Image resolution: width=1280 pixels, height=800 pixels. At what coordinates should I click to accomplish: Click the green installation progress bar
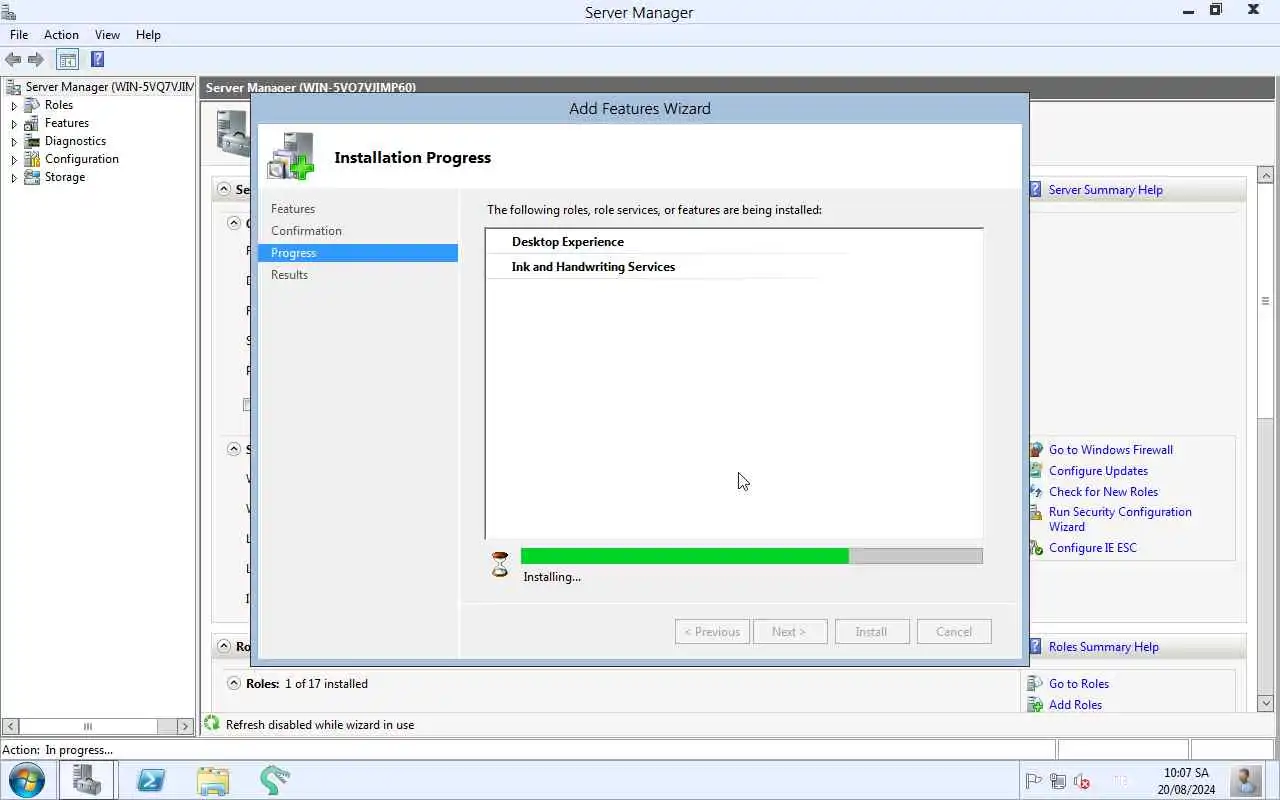point(751,556)
